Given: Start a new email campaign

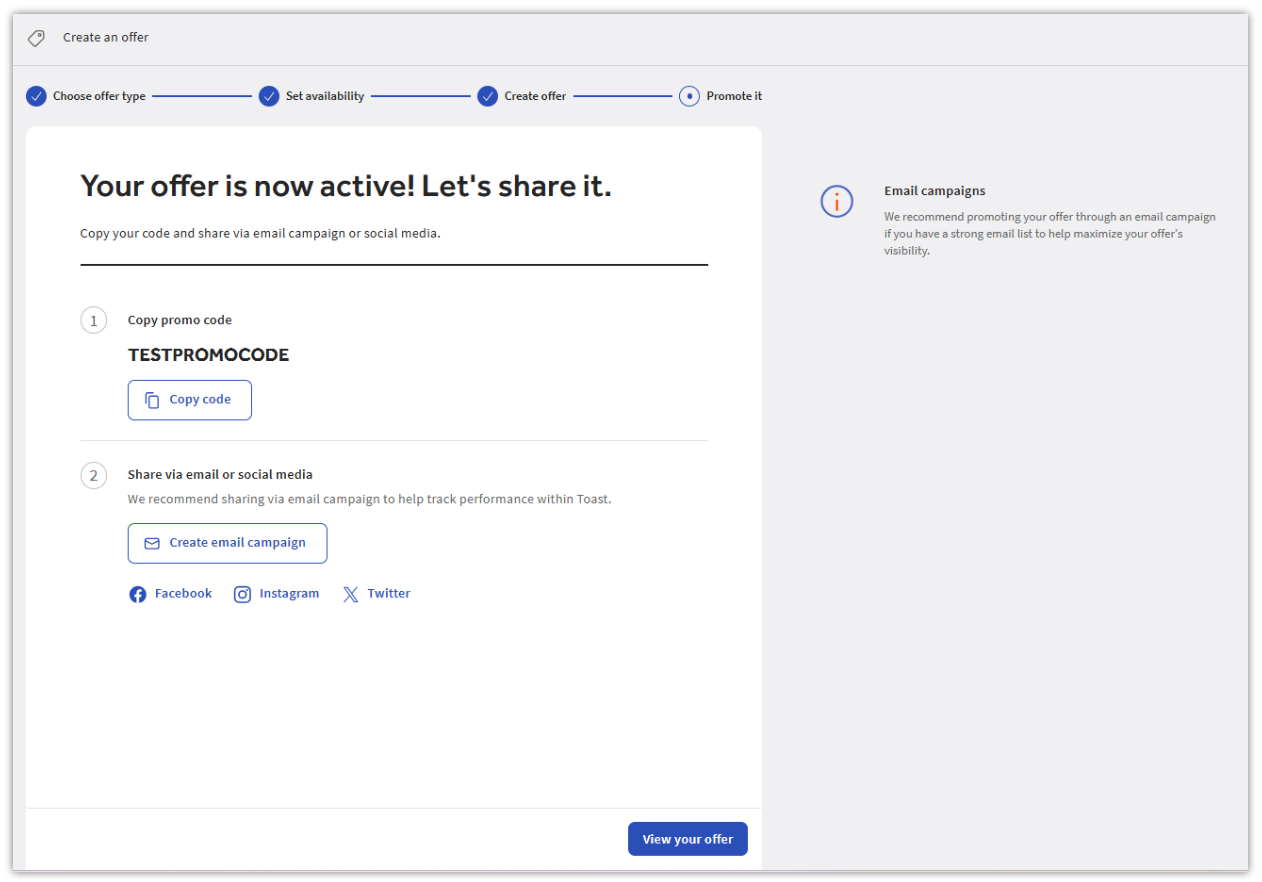Looking at the screenshot, I should pyautogui.click(x=227, y=543).
